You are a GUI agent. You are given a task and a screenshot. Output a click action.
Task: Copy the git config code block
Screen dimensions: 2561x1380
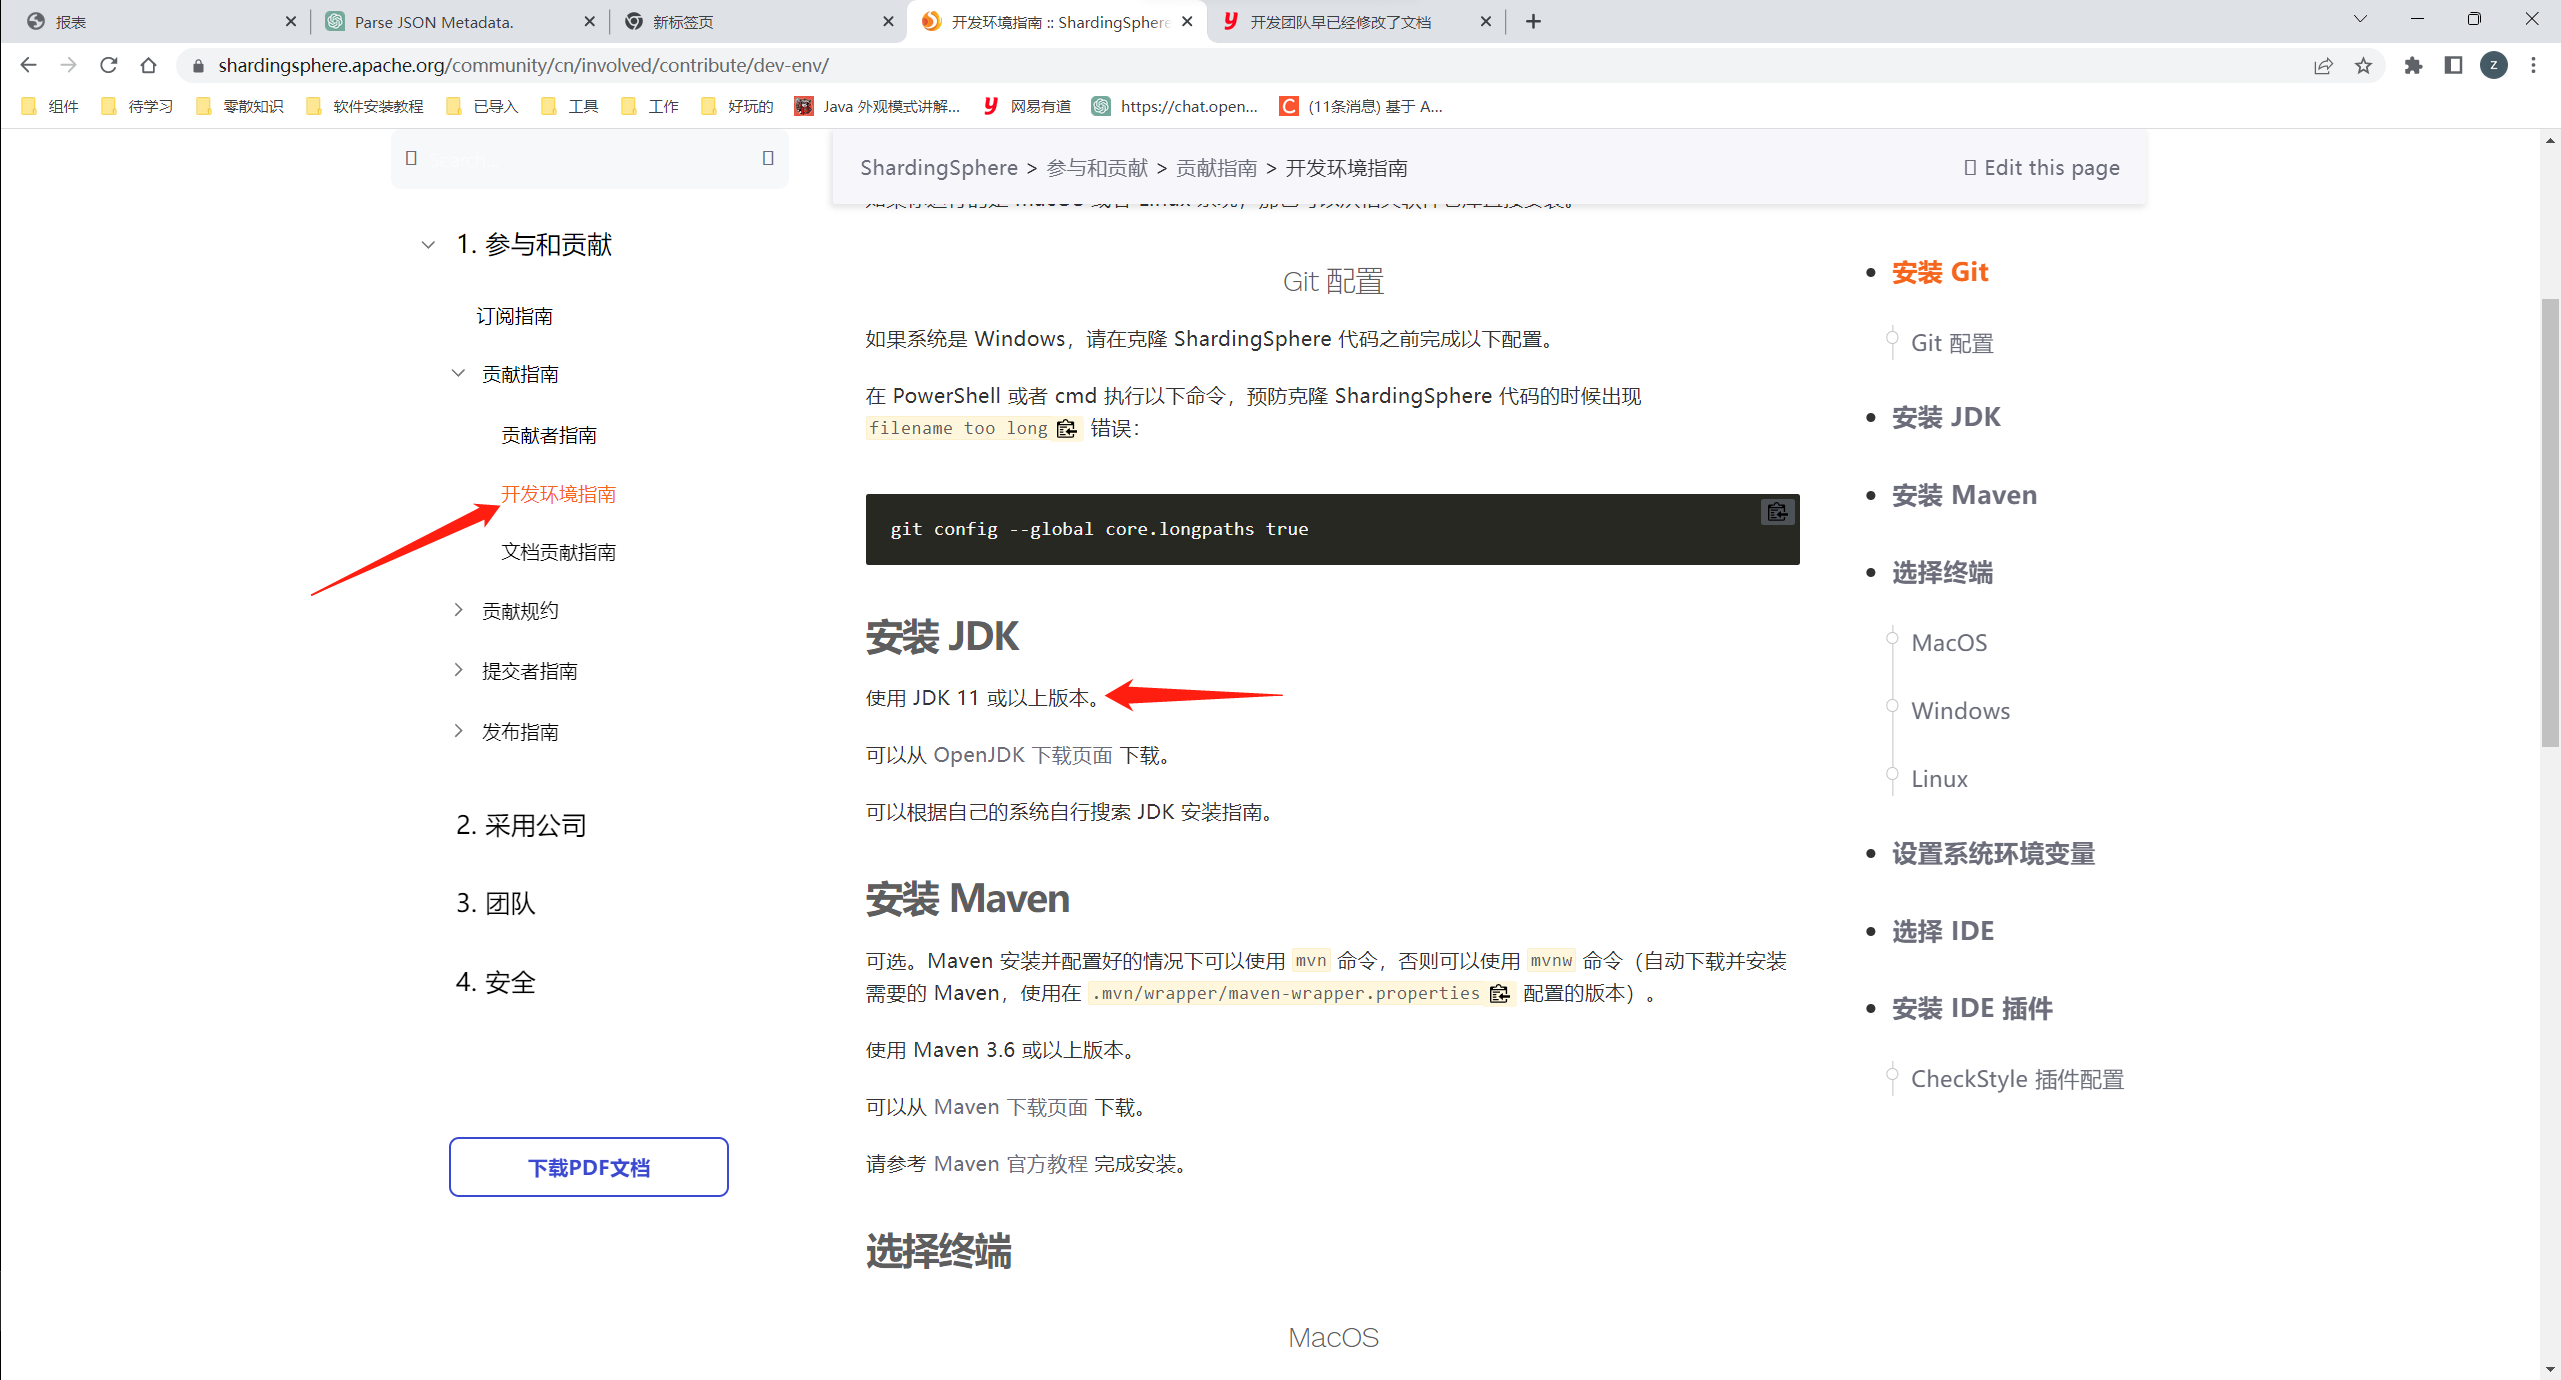1776,512
